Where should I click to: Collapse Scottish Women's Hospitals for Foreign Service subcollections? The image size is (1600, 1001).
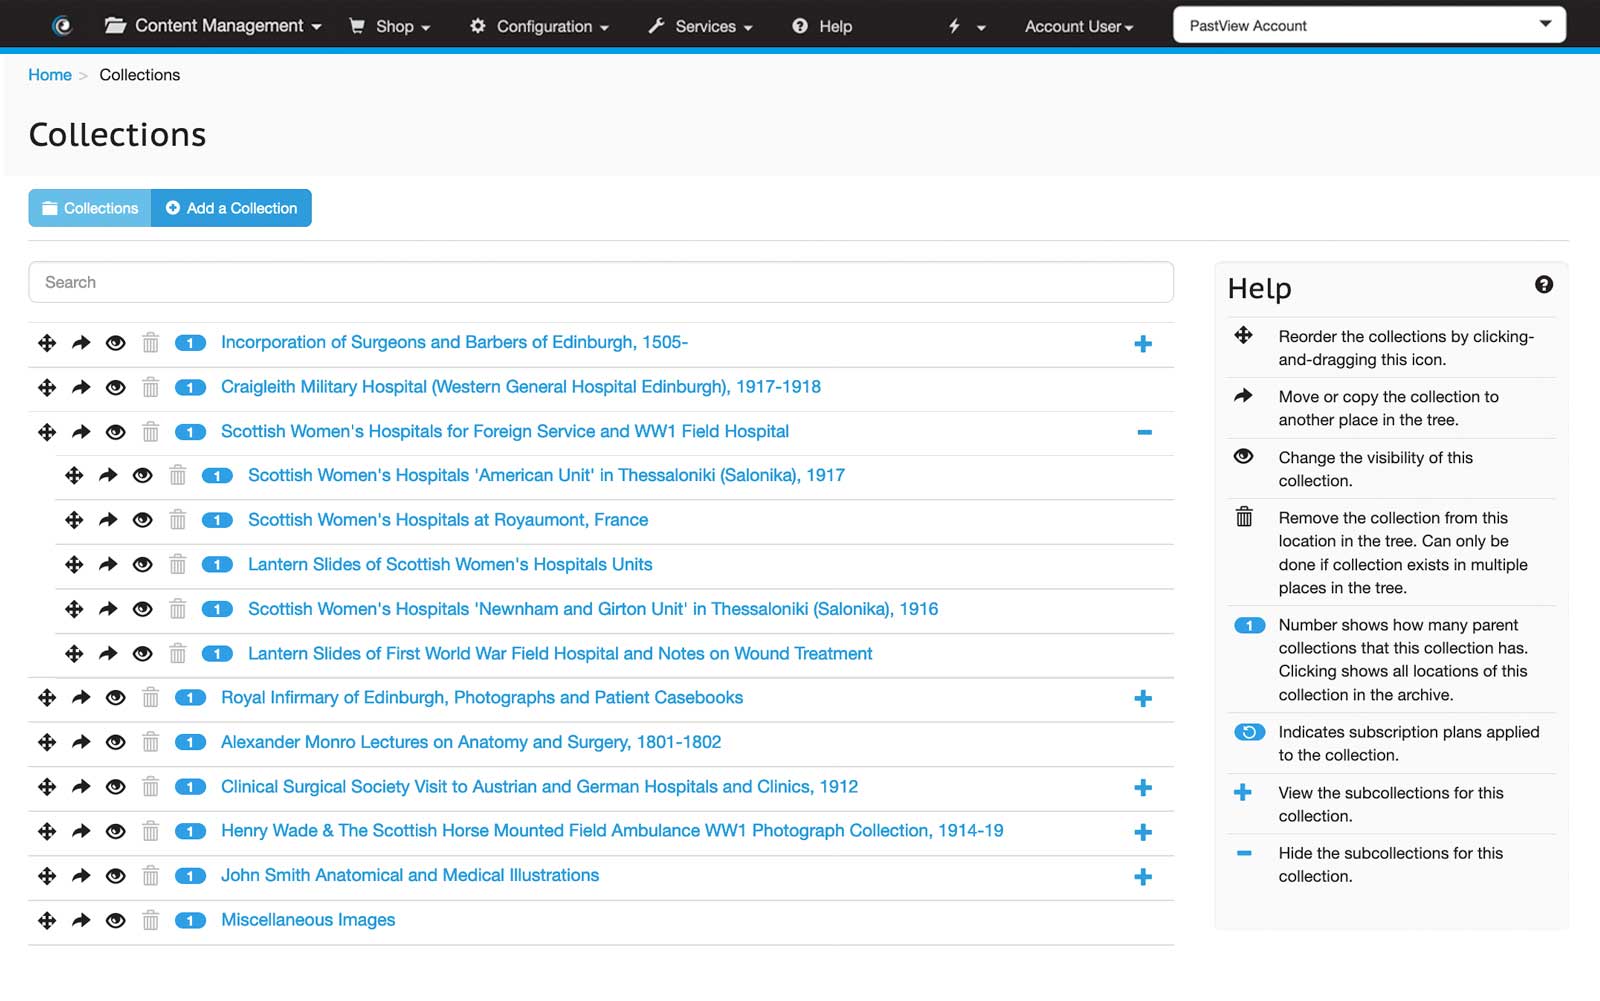1143,432
